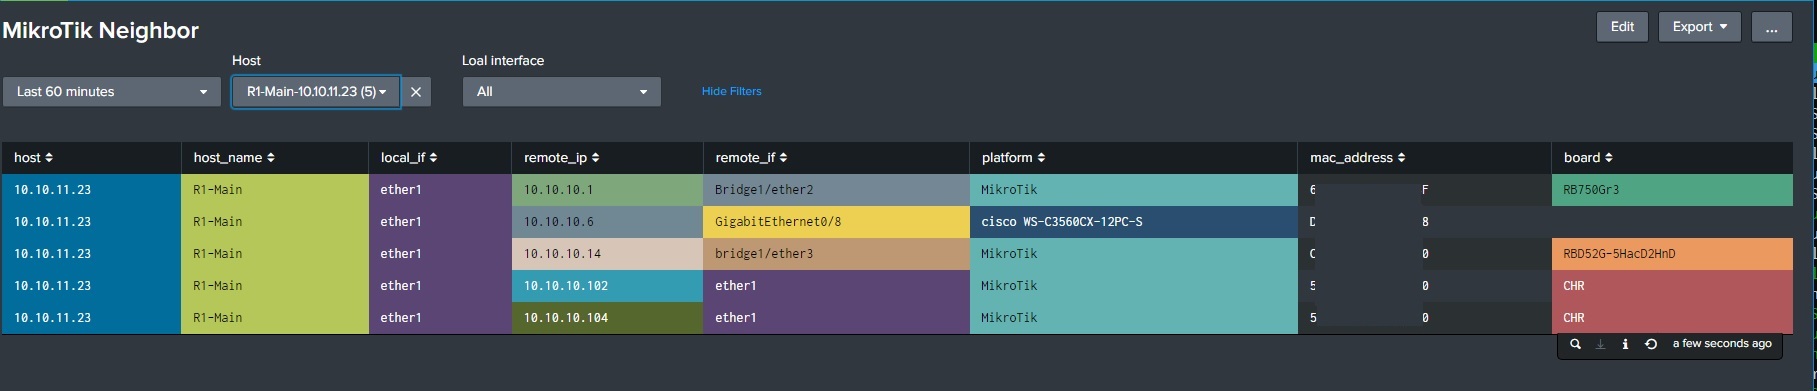This screenshot has height=391, width=1817.
Task: Click the Bridge1/ether2 remote_if cell
Action: coord(836,190)
